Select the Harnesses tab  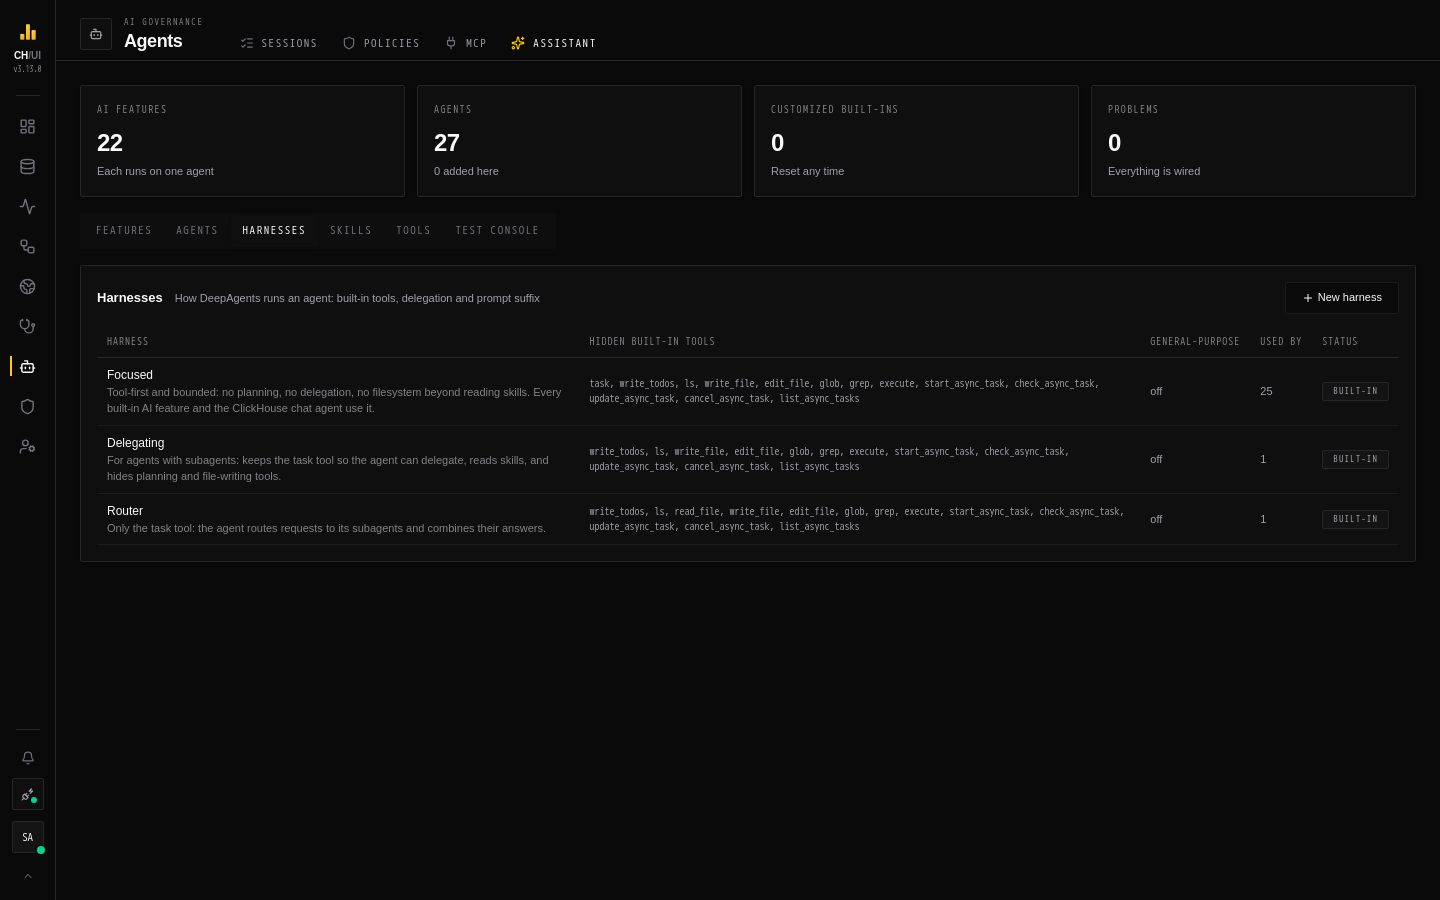274,231
